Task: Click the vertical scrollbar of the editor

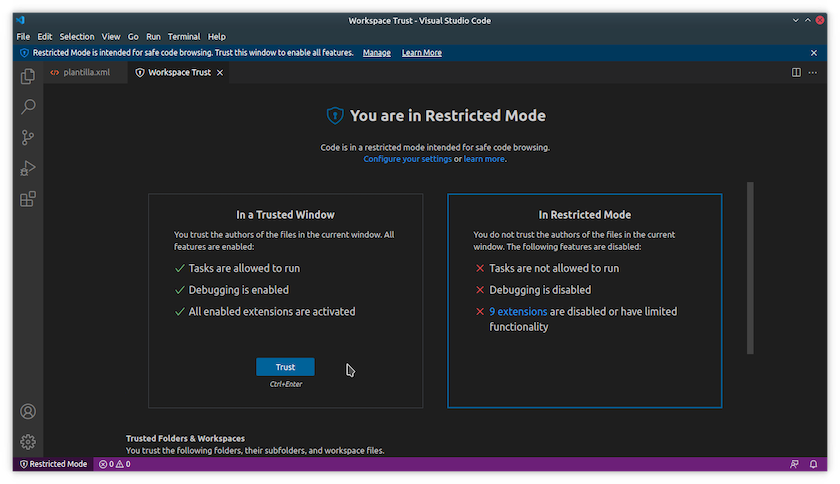Action: (x=750, y=267)
